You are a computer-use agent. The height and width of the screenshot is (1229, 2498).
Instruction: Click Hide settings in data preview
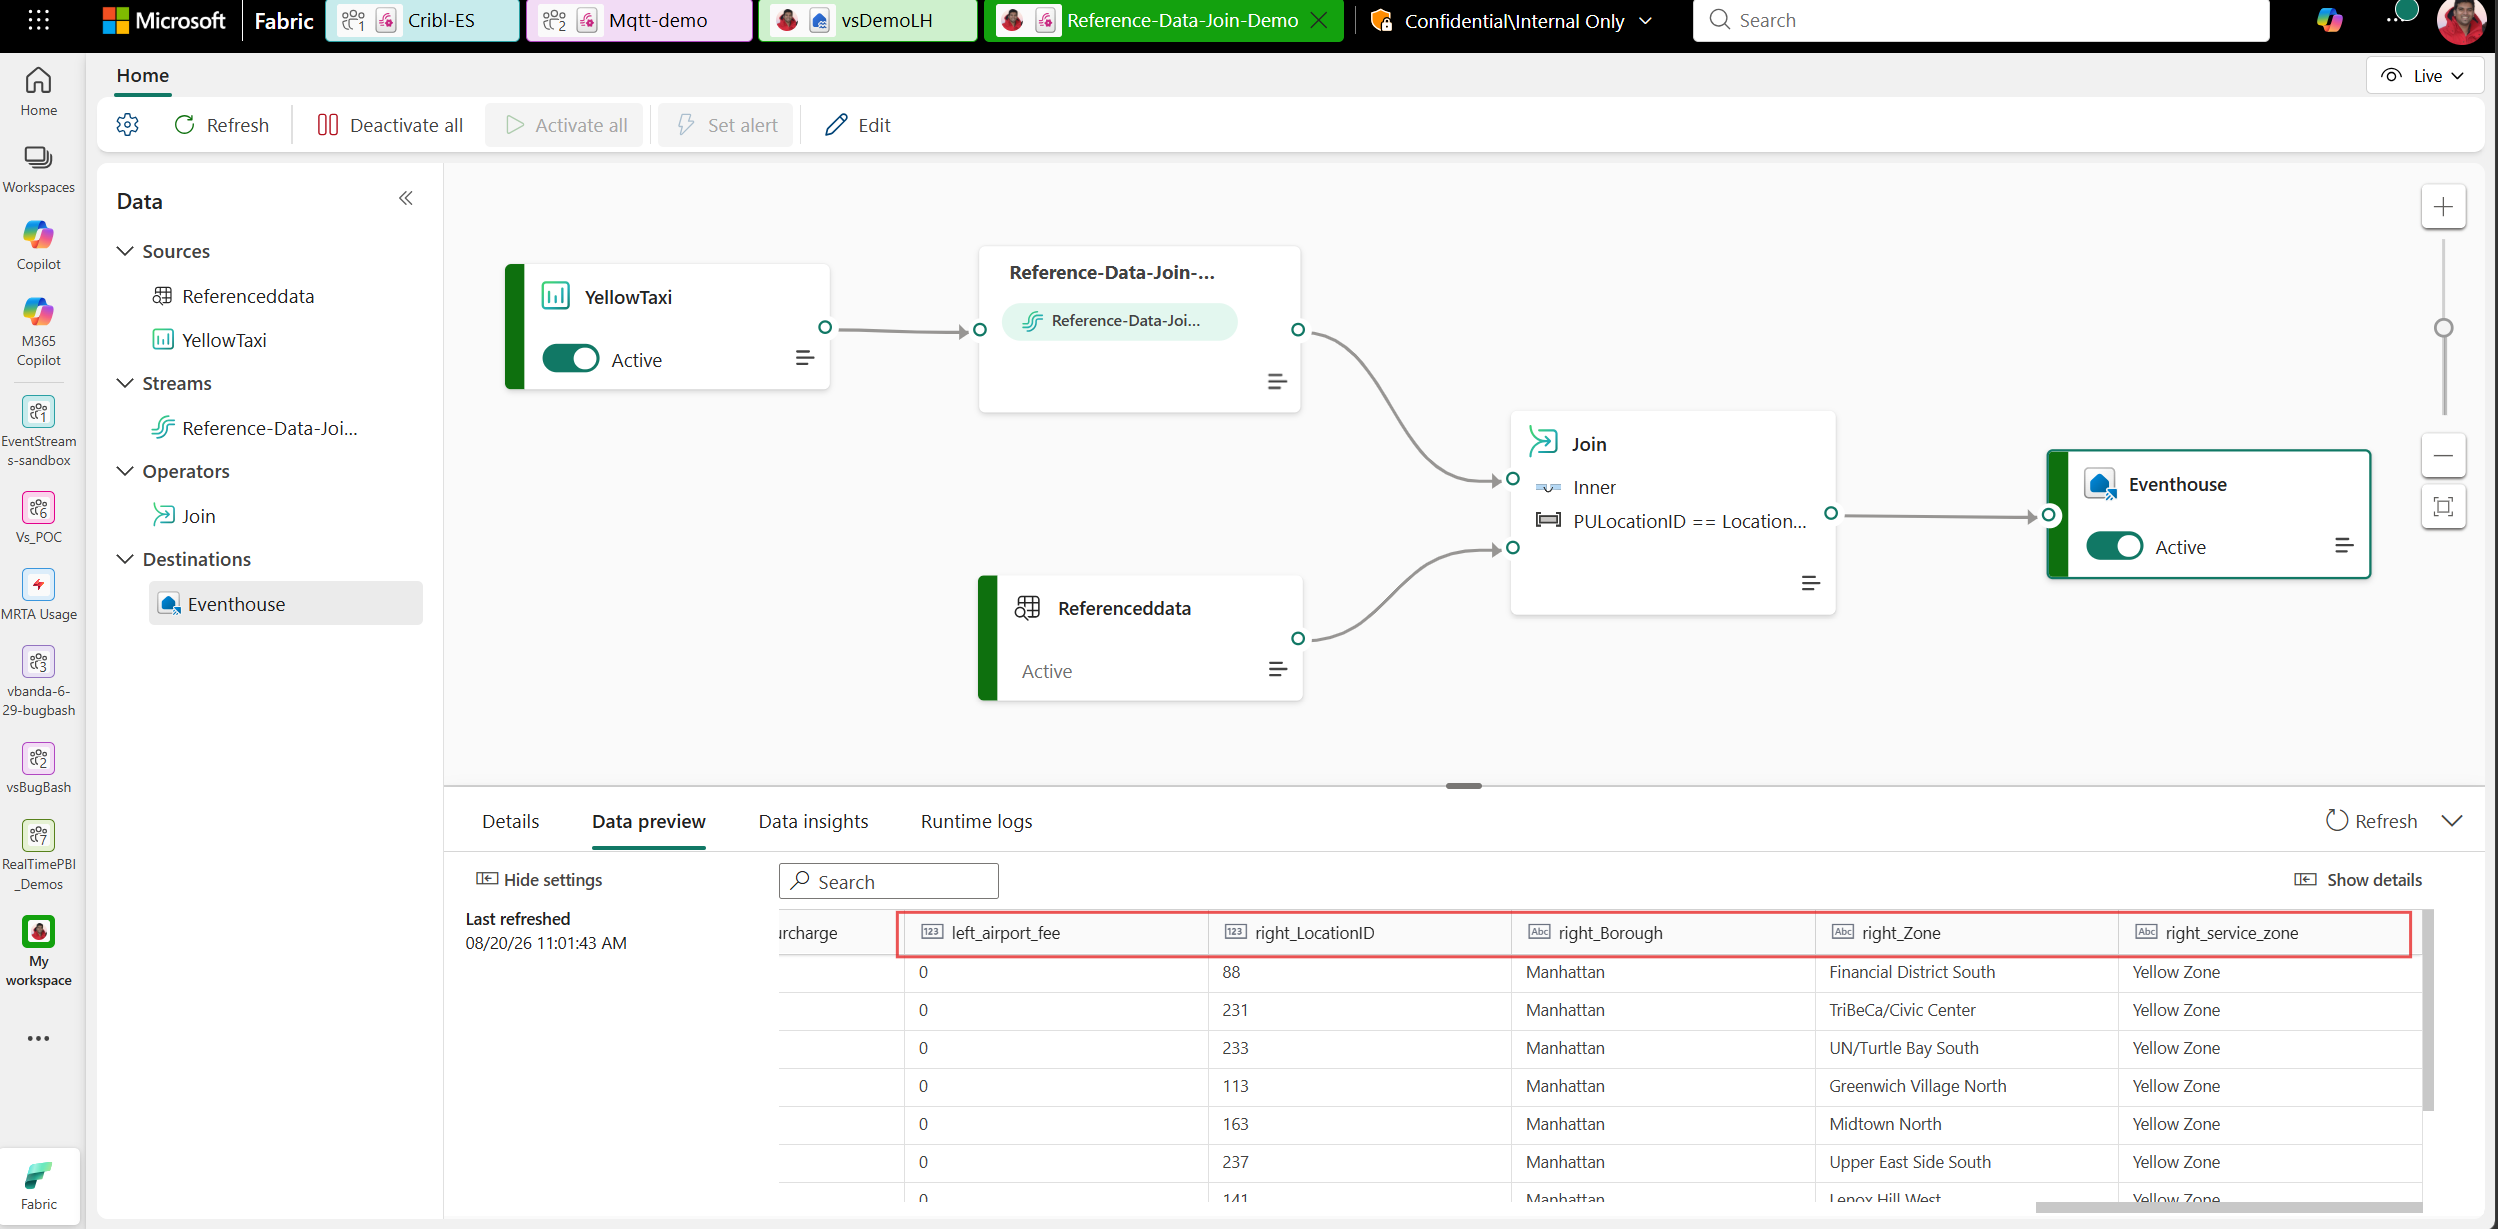coord(539,880)
